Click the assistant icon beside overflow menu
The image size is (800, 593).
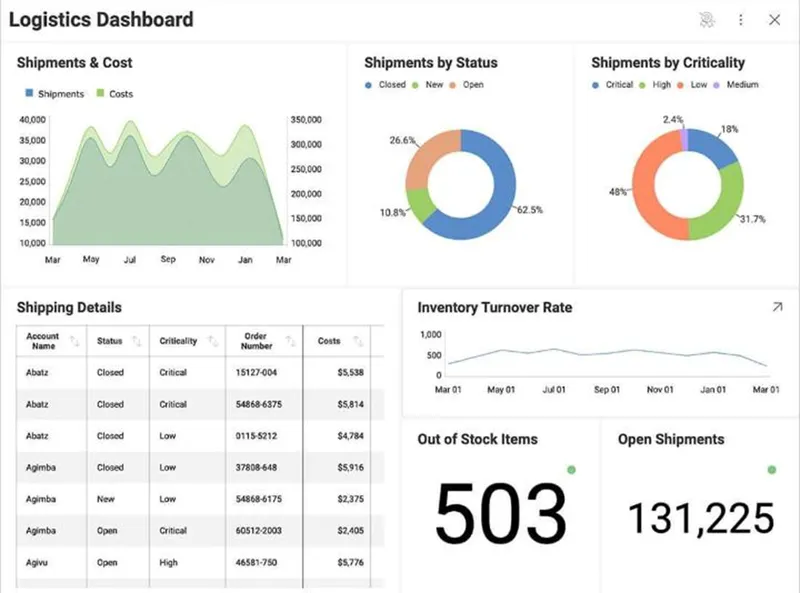707,20
